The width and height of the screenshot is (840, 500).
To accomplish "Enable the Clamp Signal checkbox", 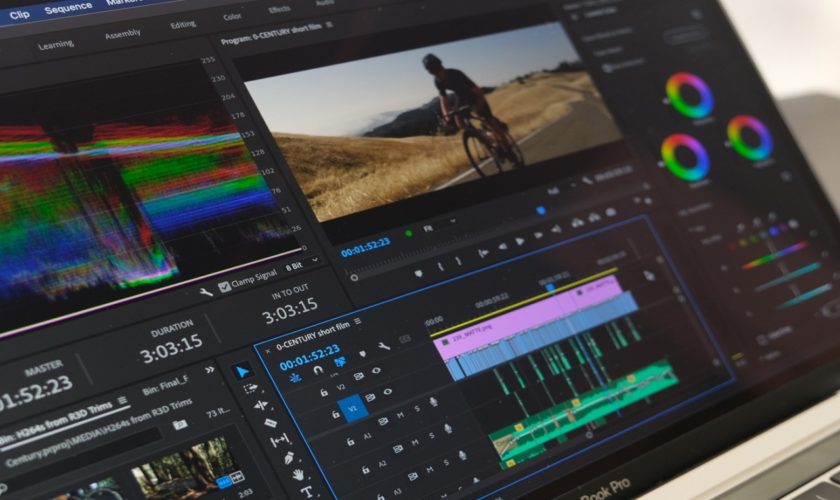I will (x=224, y=286).
